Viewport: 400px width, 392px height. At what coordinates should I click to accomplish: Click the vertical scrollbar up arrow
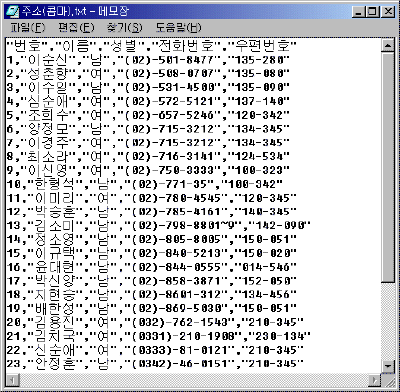pos(388,46)
